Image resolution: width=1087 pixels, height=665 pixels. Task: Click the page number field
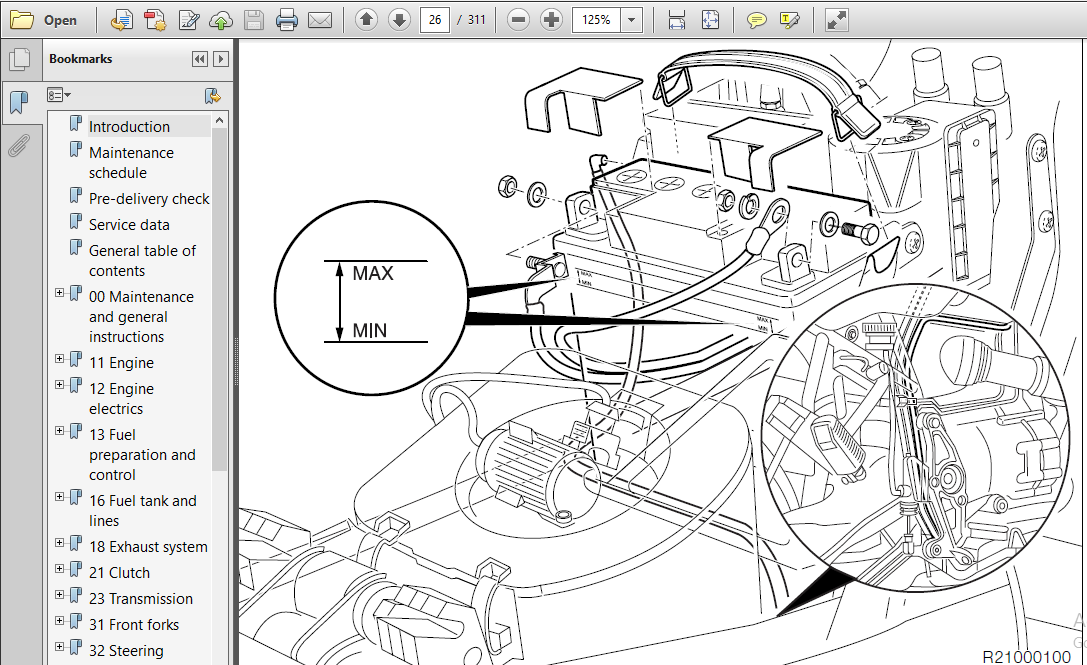click(435, 20)
